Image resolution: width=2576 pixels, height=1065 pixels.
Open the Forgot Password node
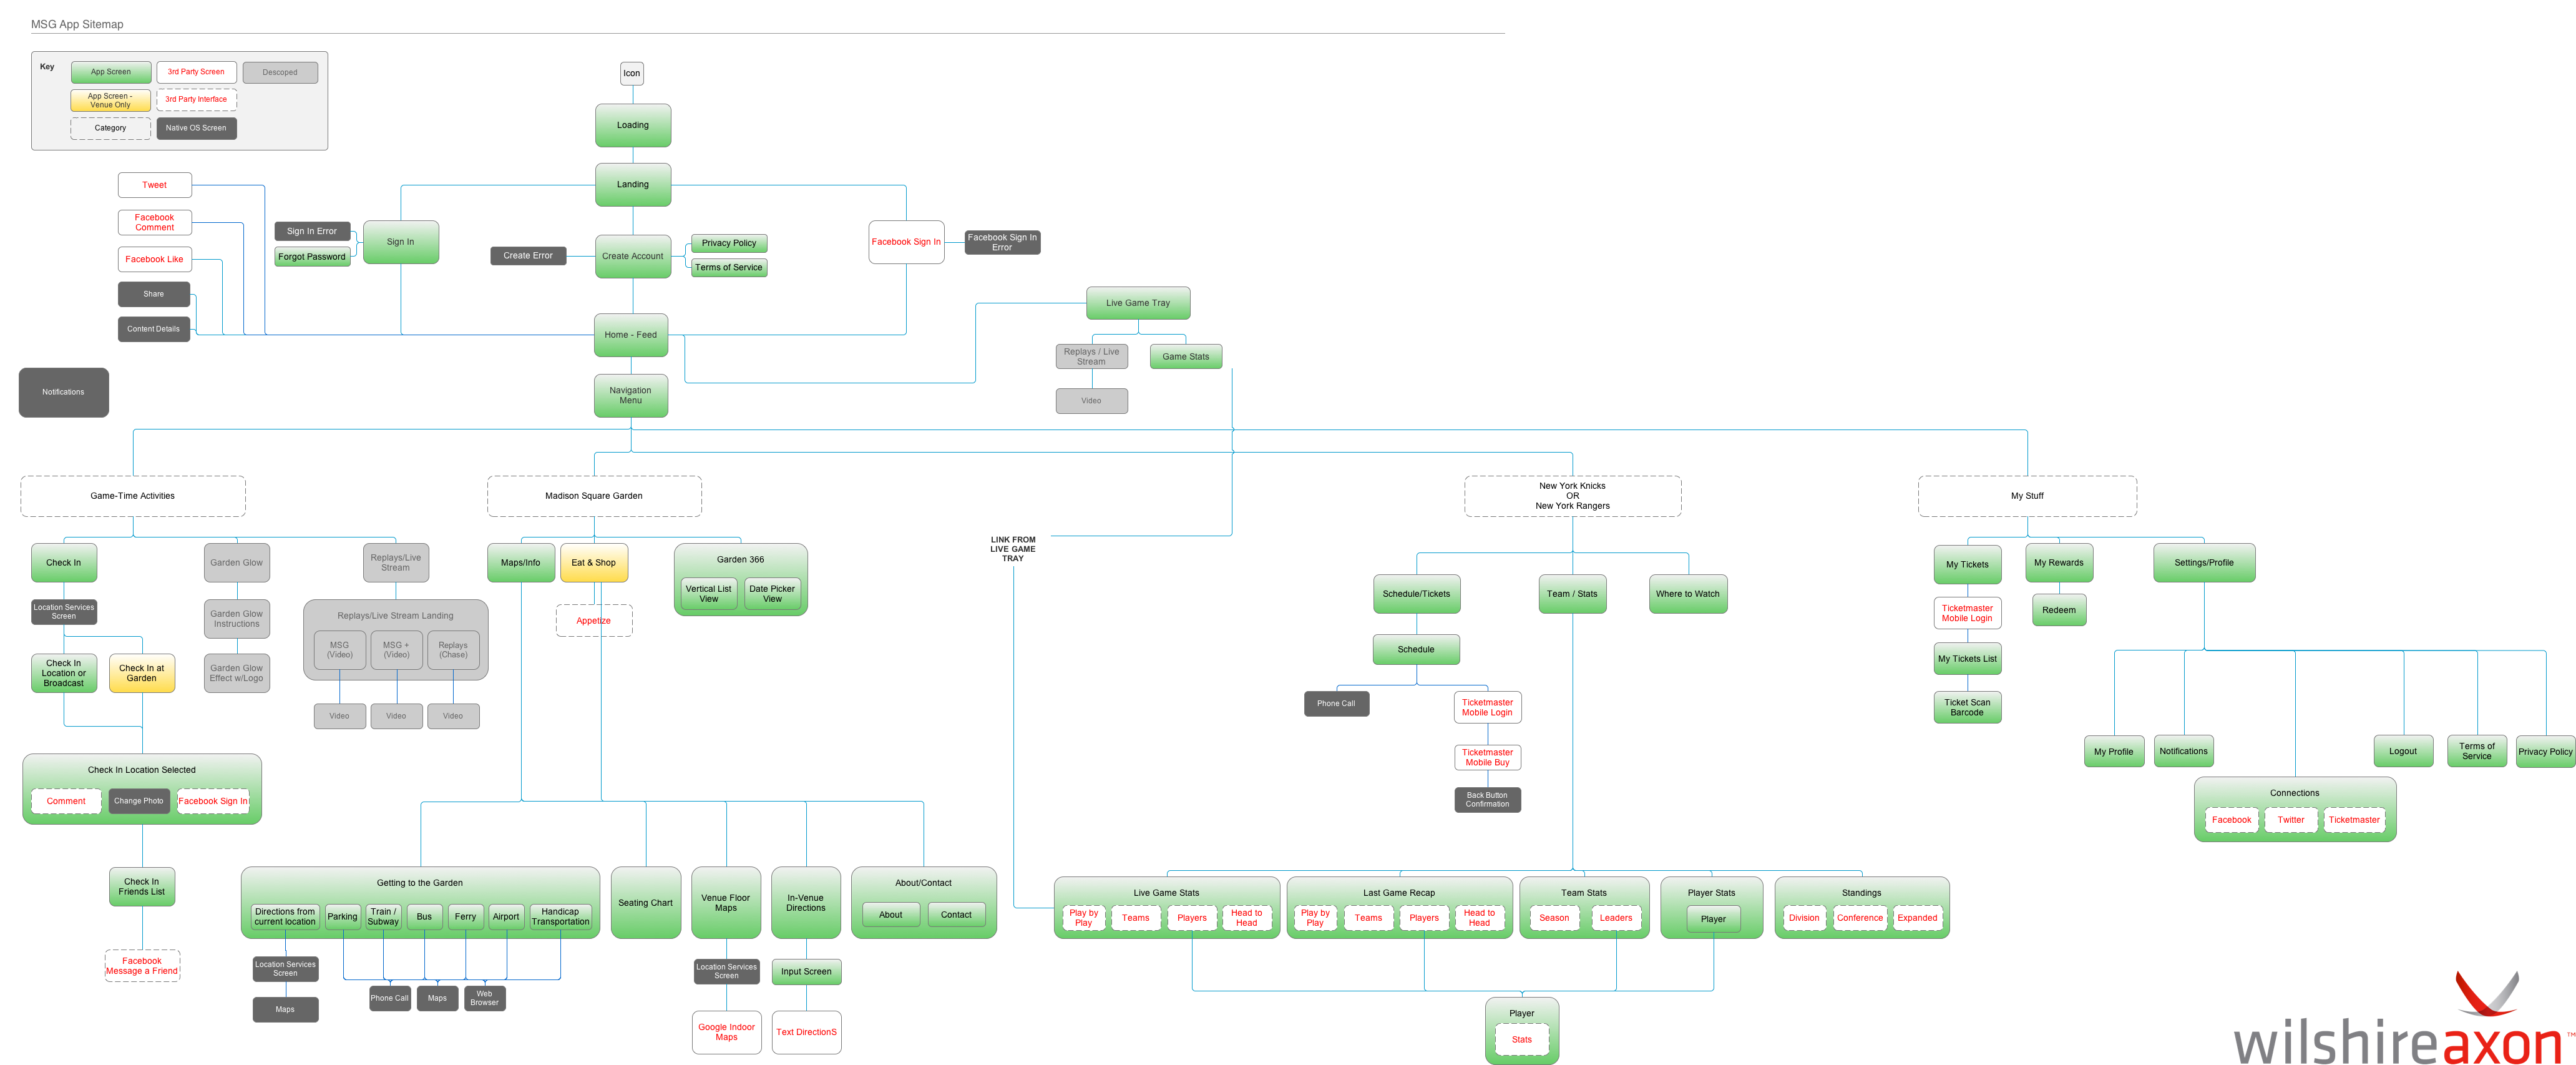312,257
